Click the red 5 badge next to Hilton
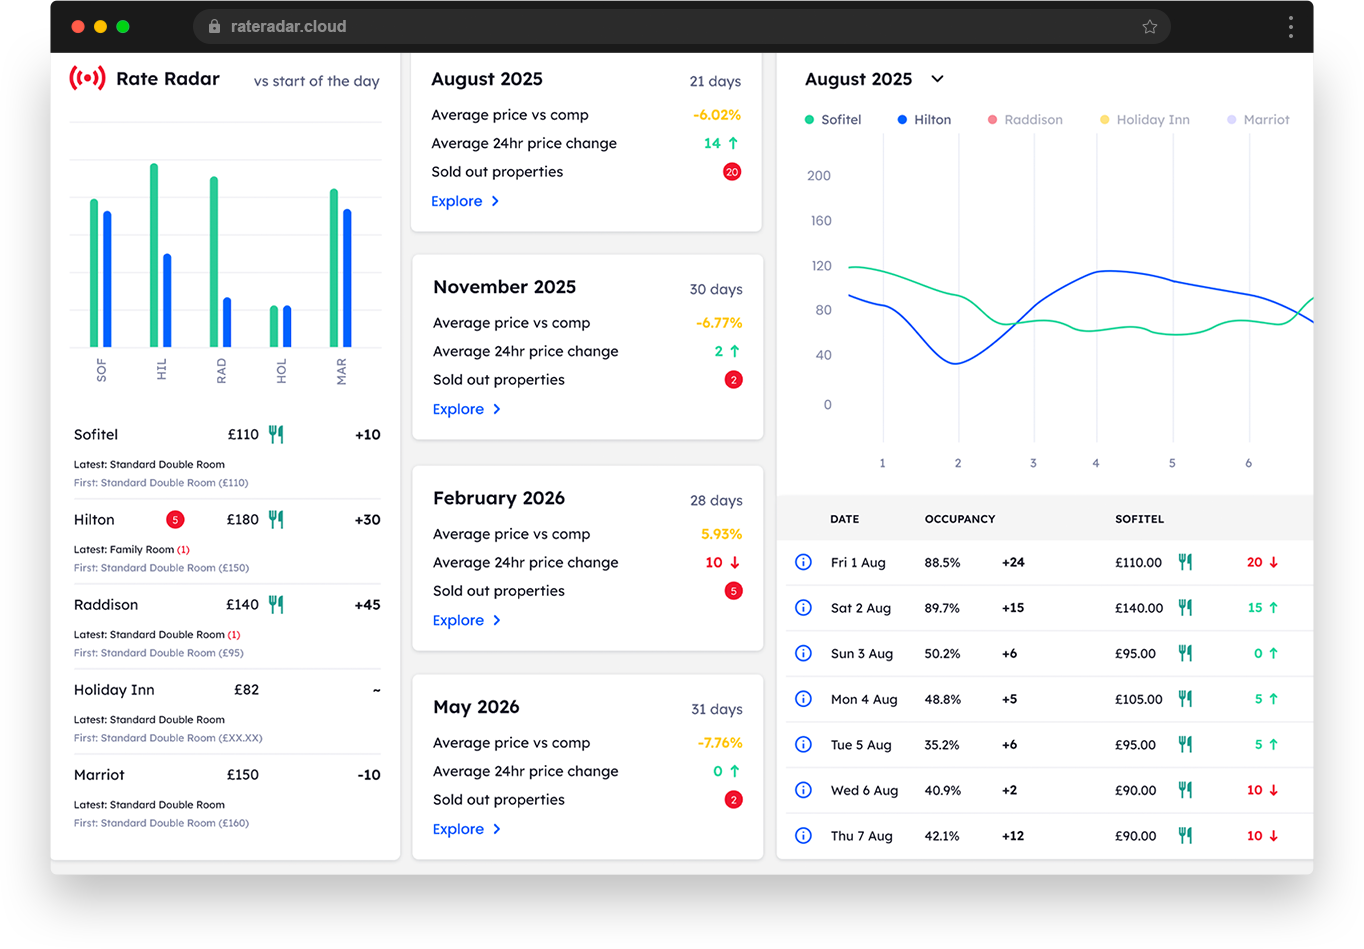 pos(175,520)
